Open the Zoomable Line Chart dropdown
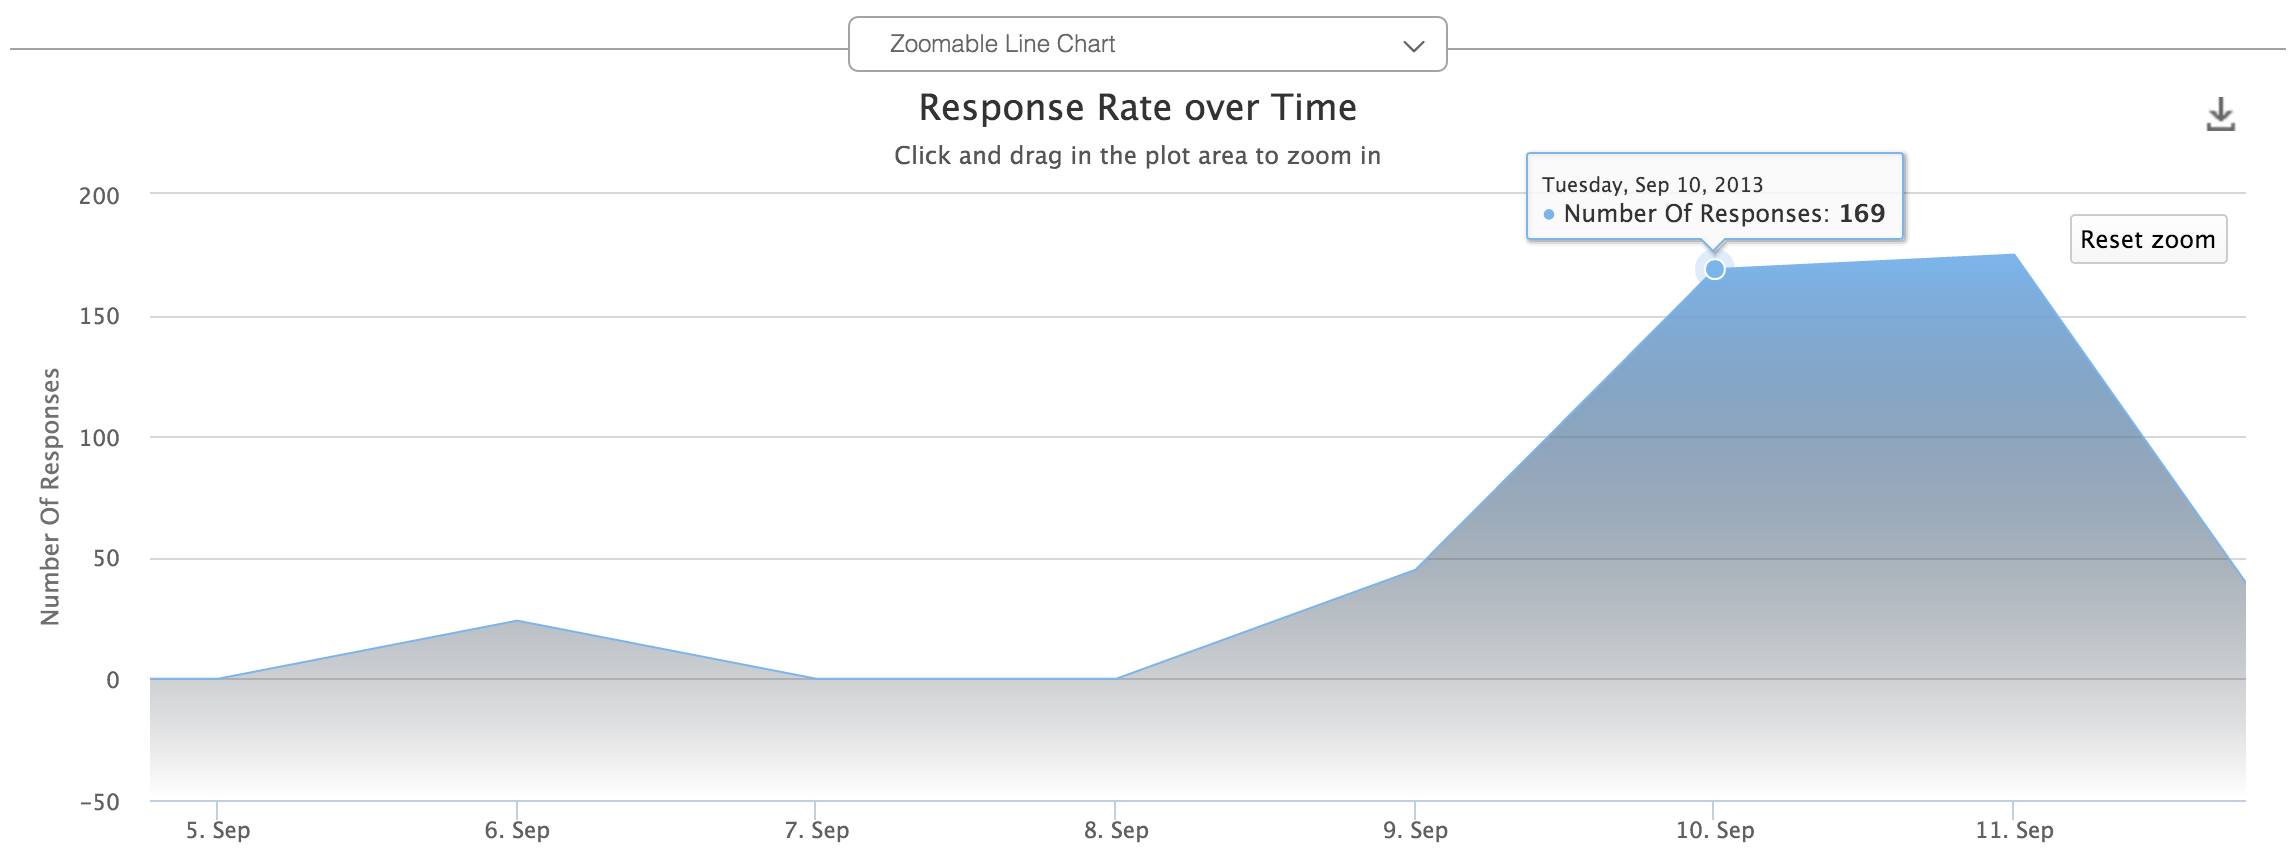This screenshot has height=868, width=2294. pyautogui.click(x=1147, y=44)
